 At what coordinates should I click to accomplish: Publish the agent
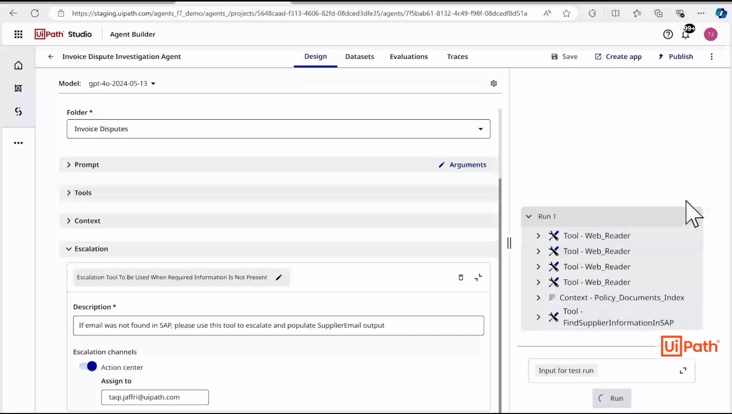point(676,56)
